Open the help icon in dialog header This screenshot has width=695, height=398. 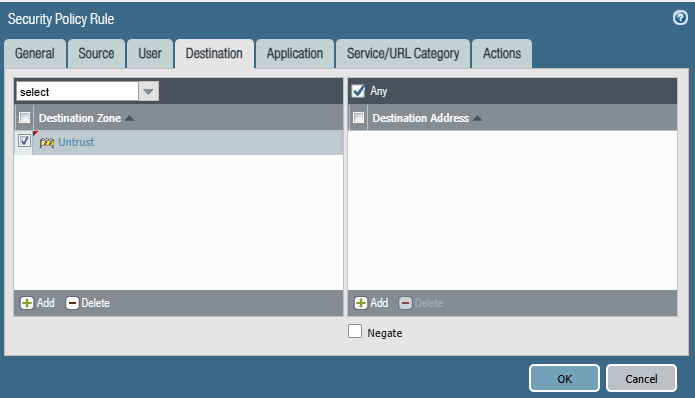tap(680, 18)
